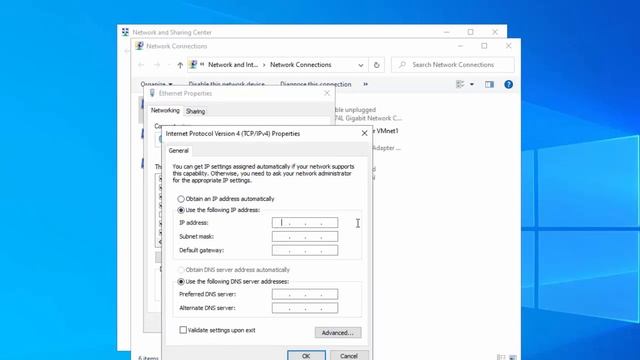The image size is (640, 360).
Task: Click the IP address input field
Action: [x=305, y=222]
